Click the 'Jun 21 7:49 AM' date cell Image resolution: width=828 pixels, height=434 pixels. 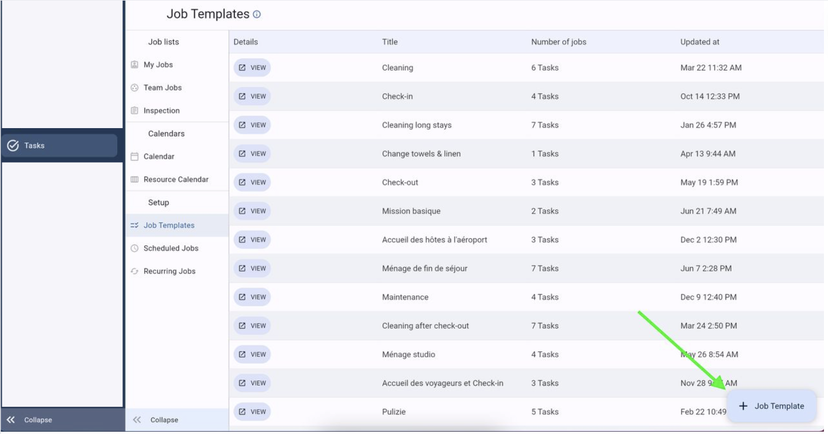(708, 211)
